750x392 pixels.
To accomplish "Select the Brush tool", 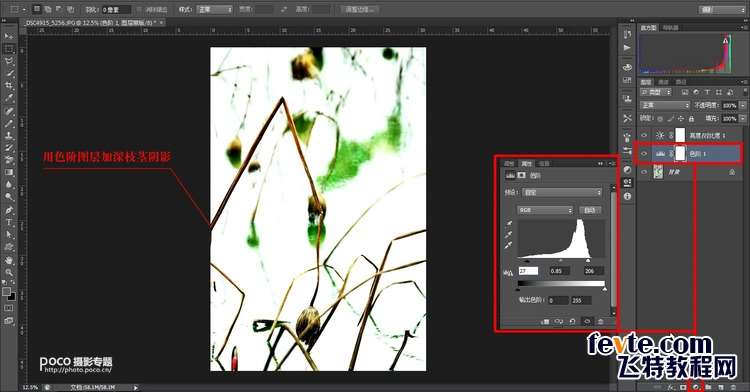I will [9, 124].
